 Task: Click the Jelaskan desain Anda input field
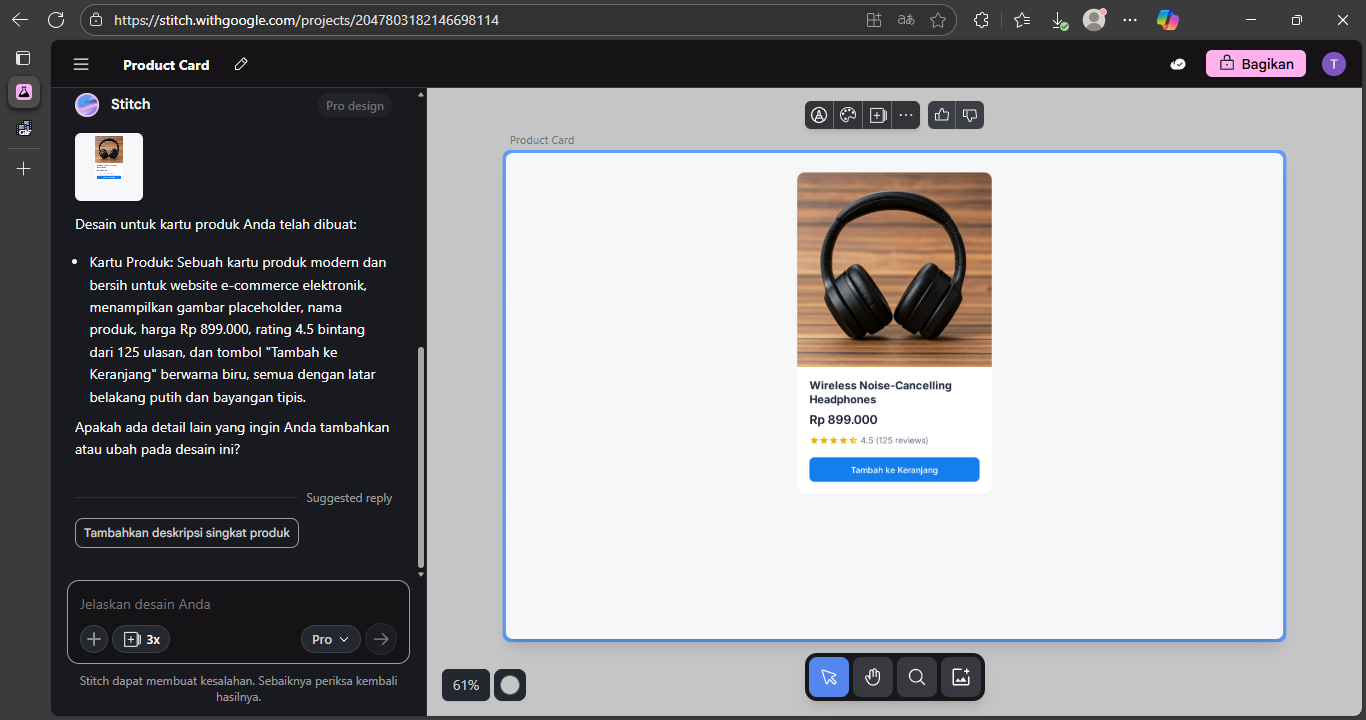click(238, 604)
